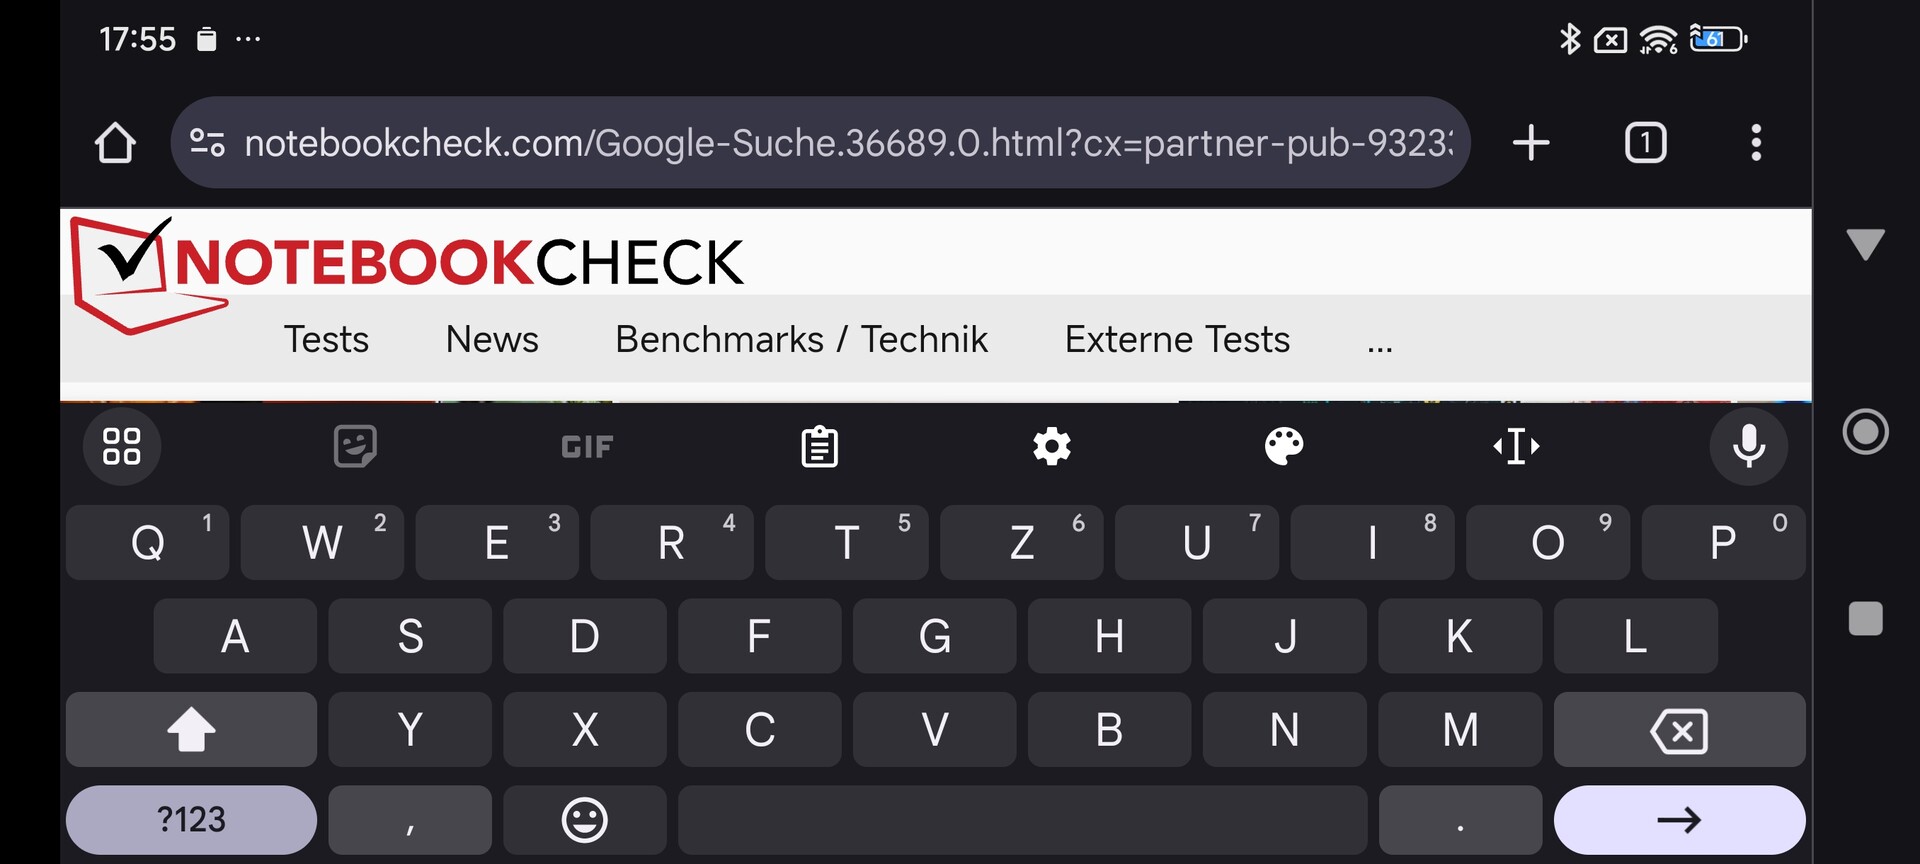Open the tab switcher
The height and width of the screenshot is (864, 1920).
point(1645,143)
